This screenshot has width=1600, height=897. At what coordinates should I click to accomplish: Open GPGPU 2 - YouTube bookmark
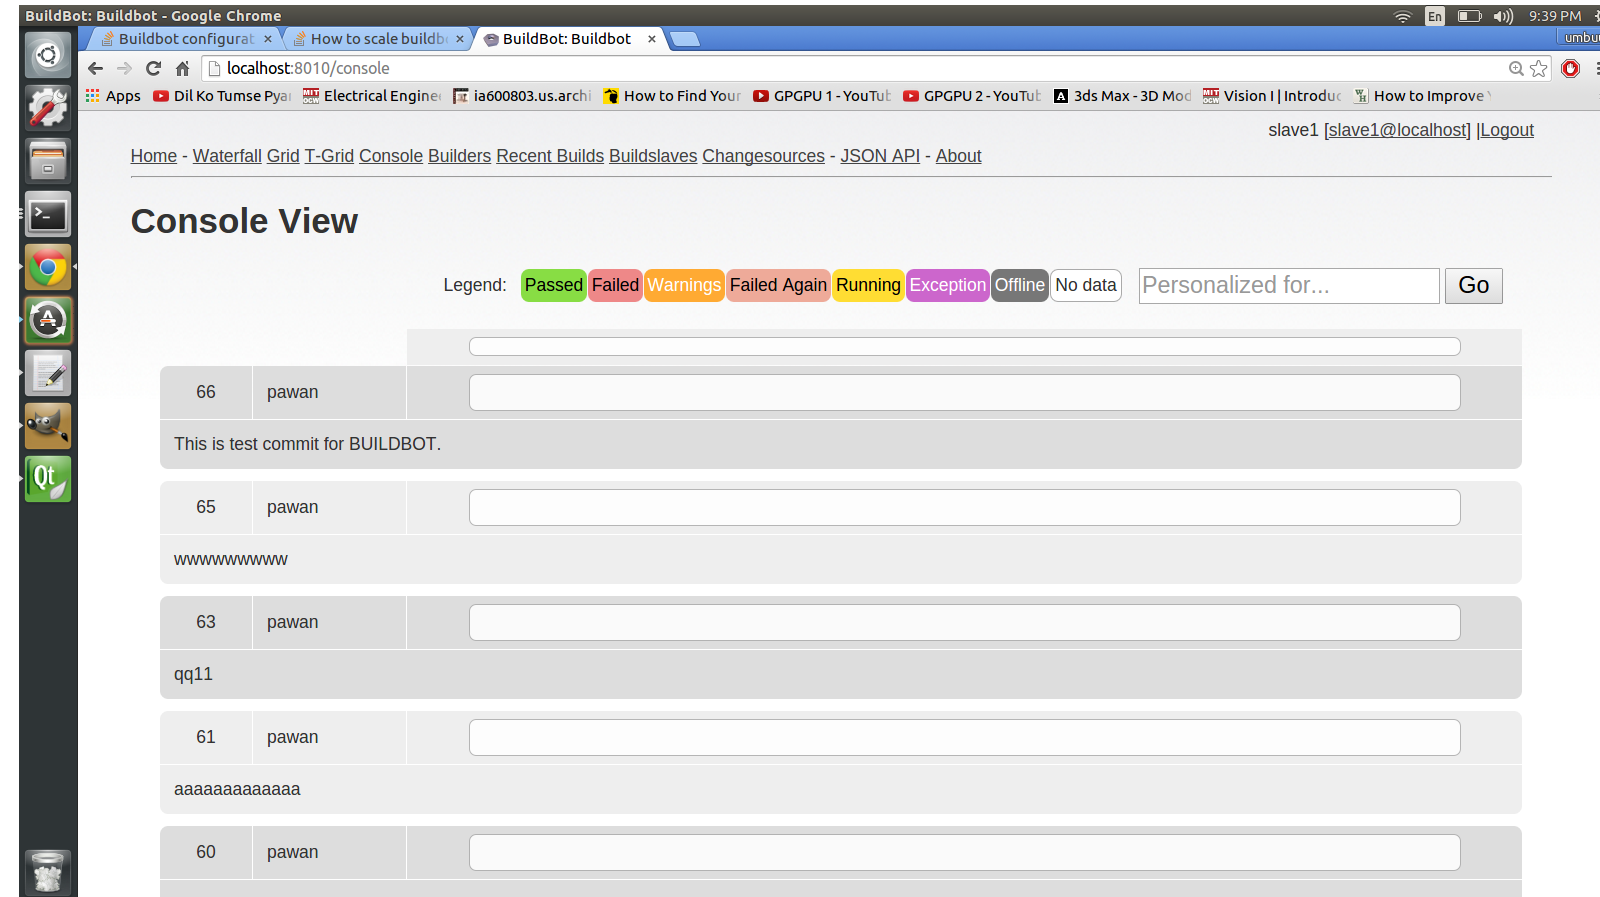972,96
